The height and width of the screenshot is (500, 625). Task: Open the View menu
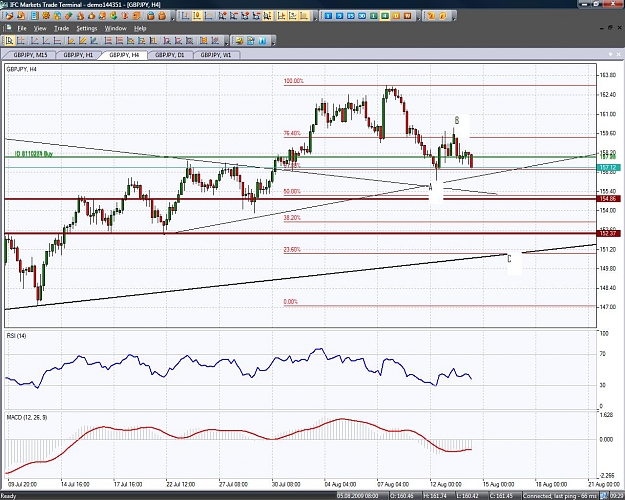point(40,28)
